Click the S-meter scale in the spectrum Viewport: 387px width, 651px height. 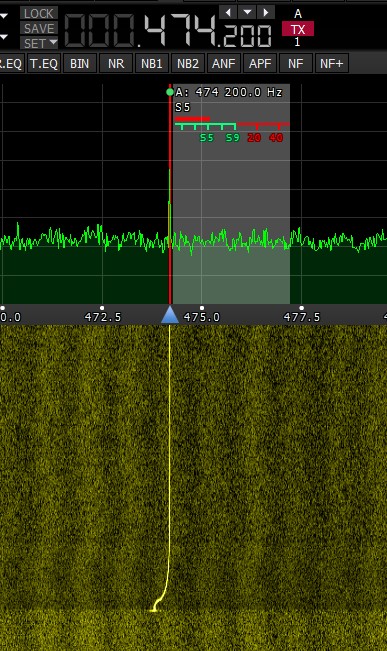pos(232,130)
